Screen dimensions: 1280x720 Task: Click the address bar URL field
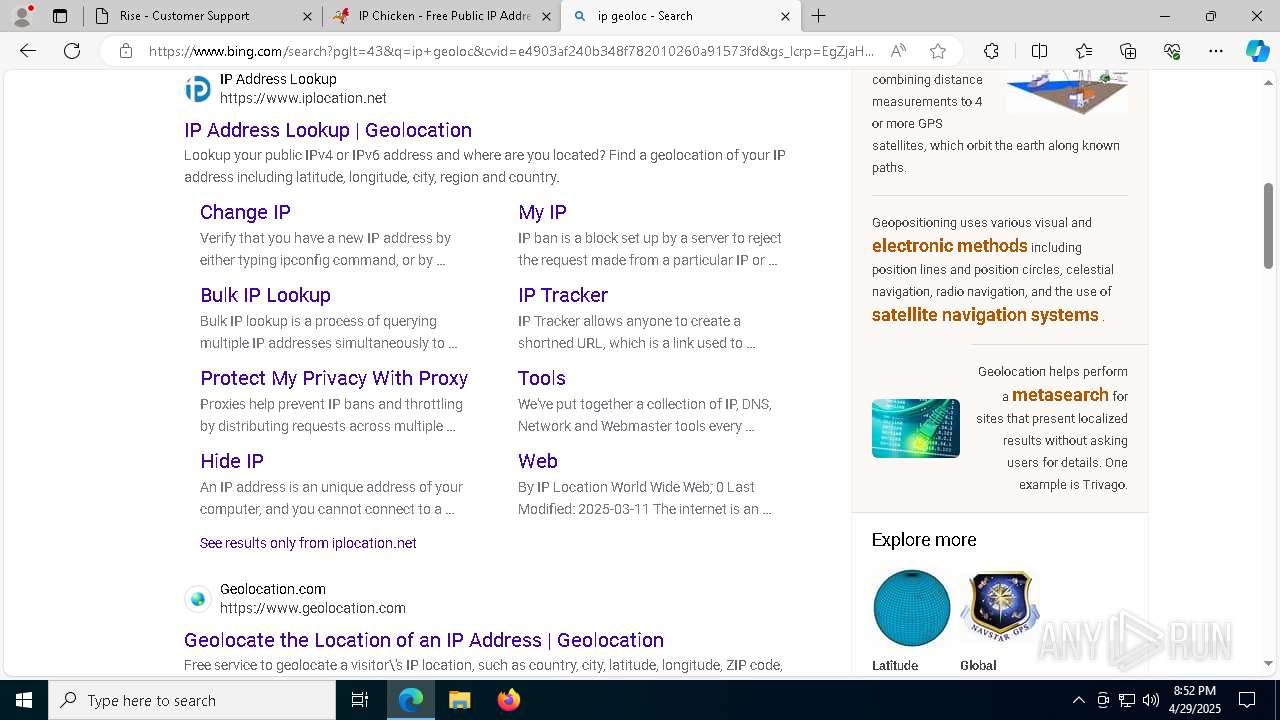(x=510, y=51)
